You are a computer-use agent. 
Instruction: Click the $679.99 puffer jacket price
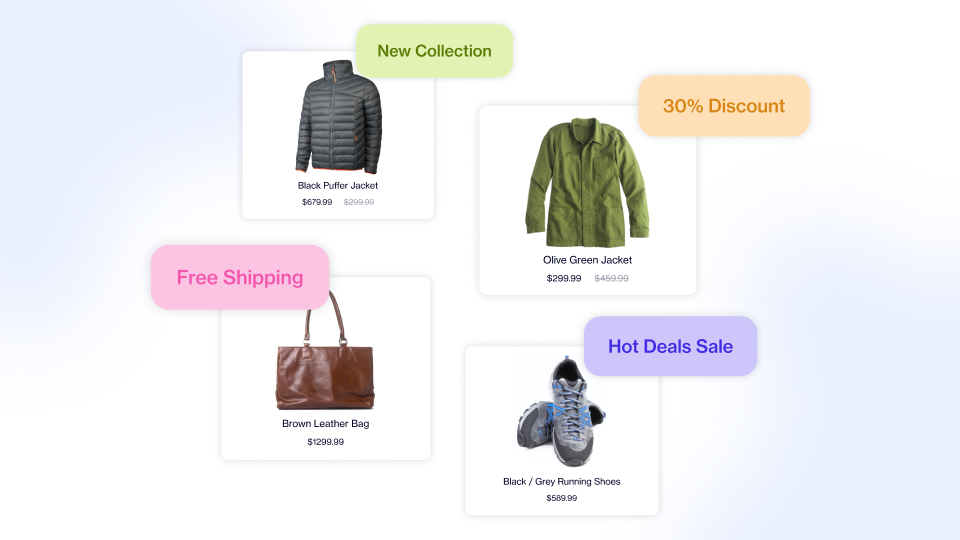[x=317, y=202]
